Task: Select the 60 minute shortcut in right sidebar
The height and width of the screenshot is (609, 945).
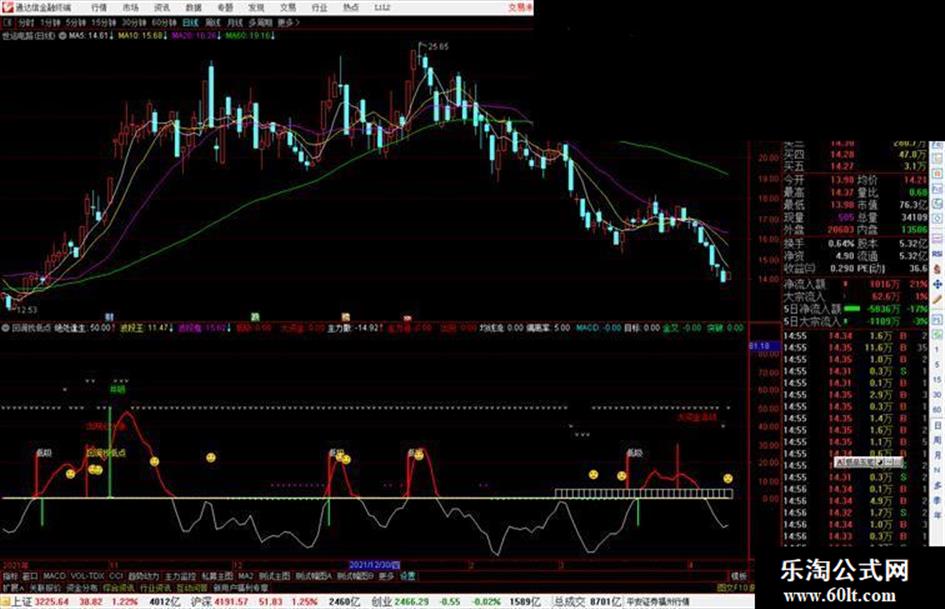Action: [x=937, y=409]
